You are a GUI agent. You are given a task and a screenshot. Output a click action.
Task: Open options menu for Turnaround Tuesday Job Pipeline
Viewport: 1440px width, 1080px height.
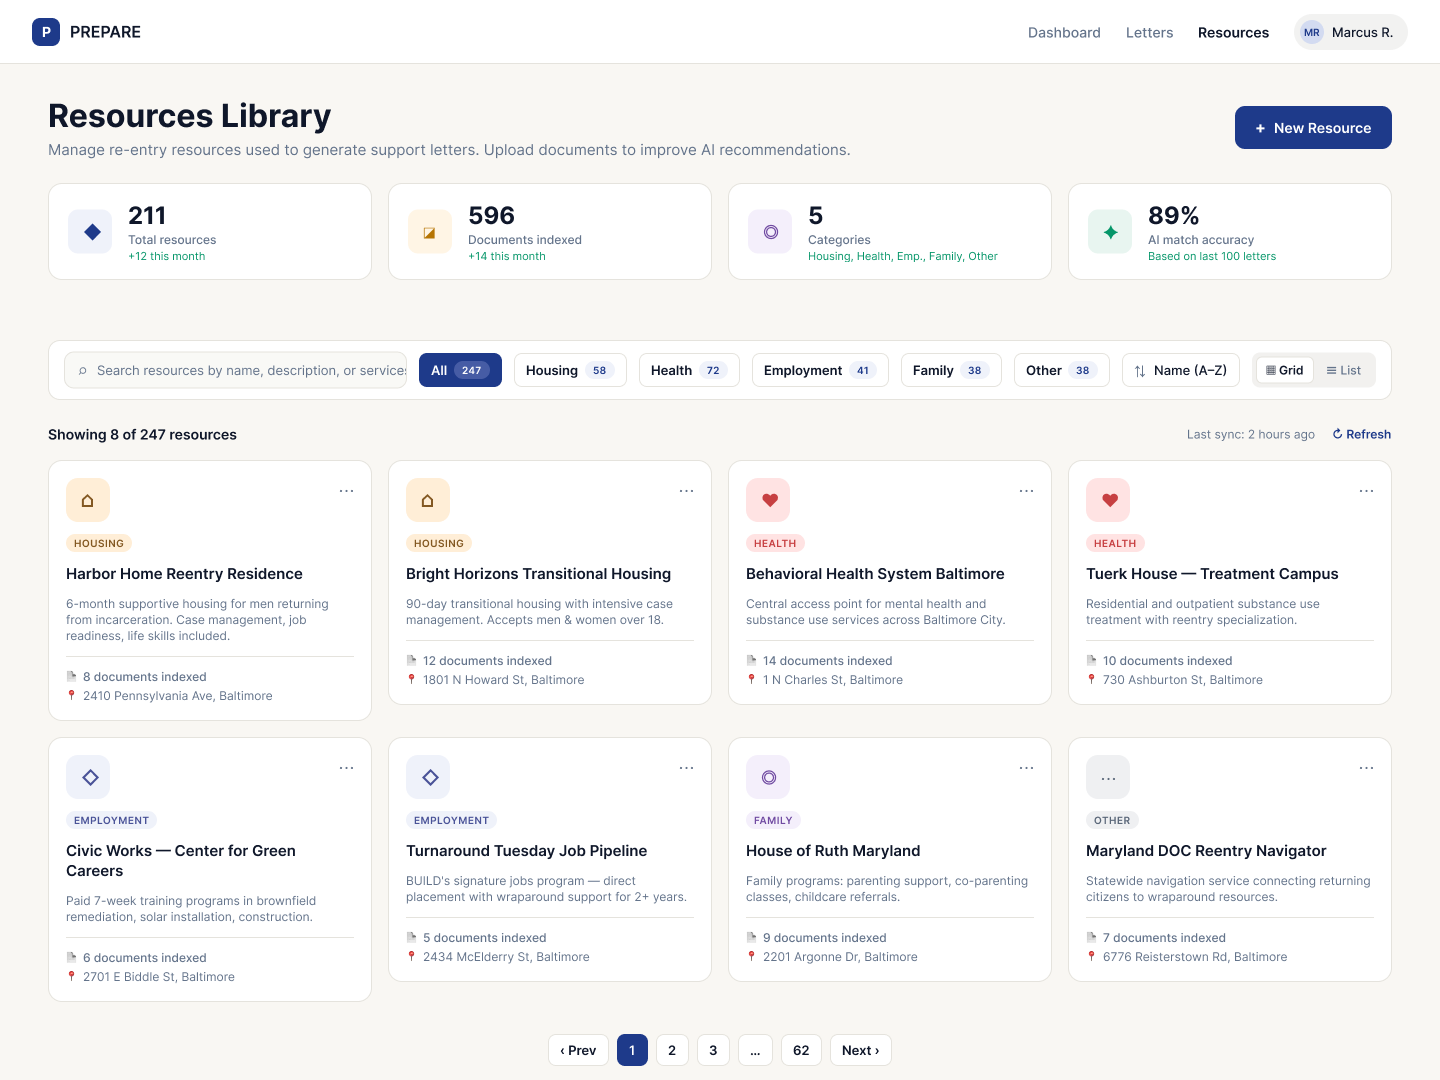[686, 768]
